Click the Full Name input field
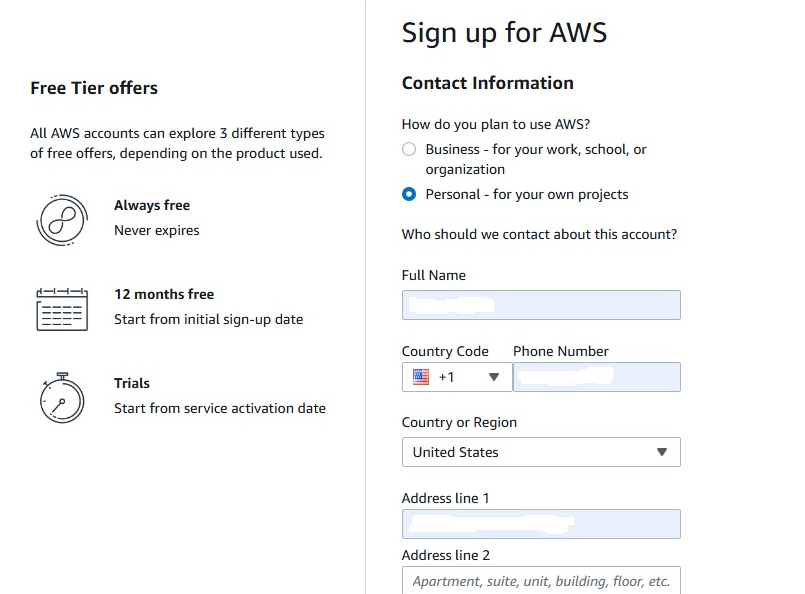The image size is (805, 594). pyautogui.click(x=541, y=305)
